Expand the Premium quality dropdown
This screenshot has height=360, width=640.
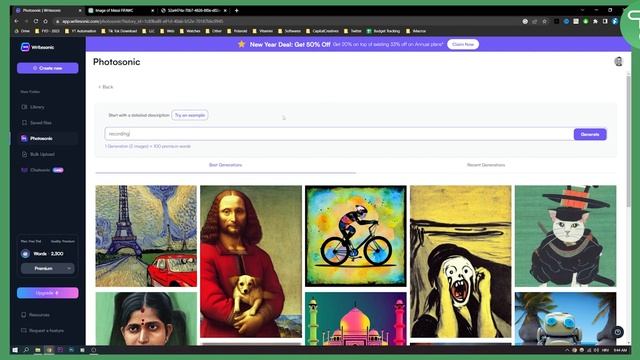(47, 269)
